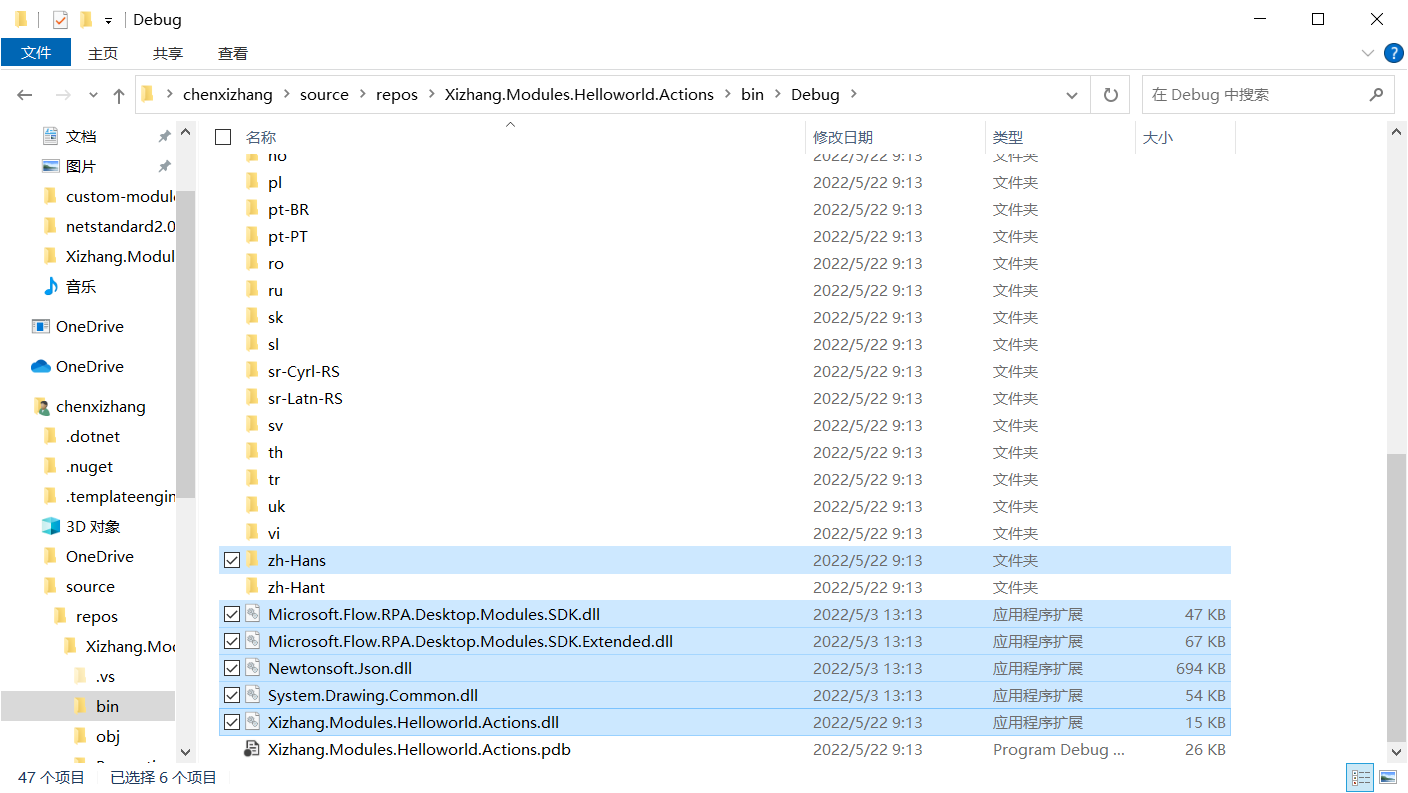Click the Forward navigation arrow
Screen dimensions: 1408x793
63,95
